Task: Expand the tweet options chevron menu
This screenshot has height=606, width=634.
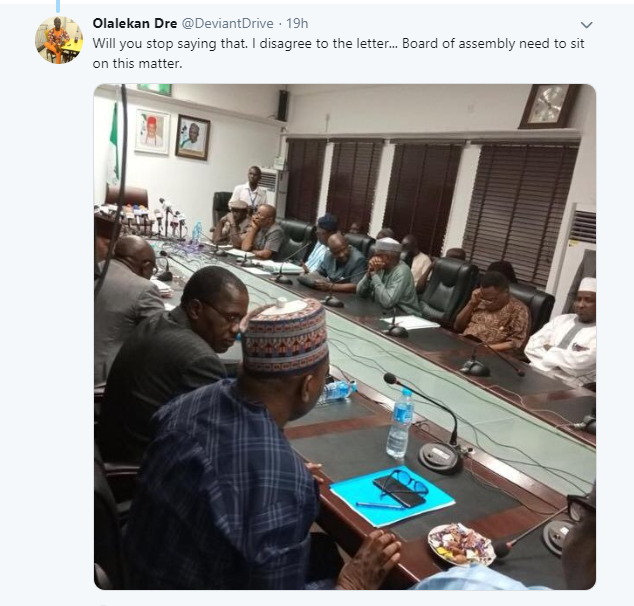Action: point(587,25)
